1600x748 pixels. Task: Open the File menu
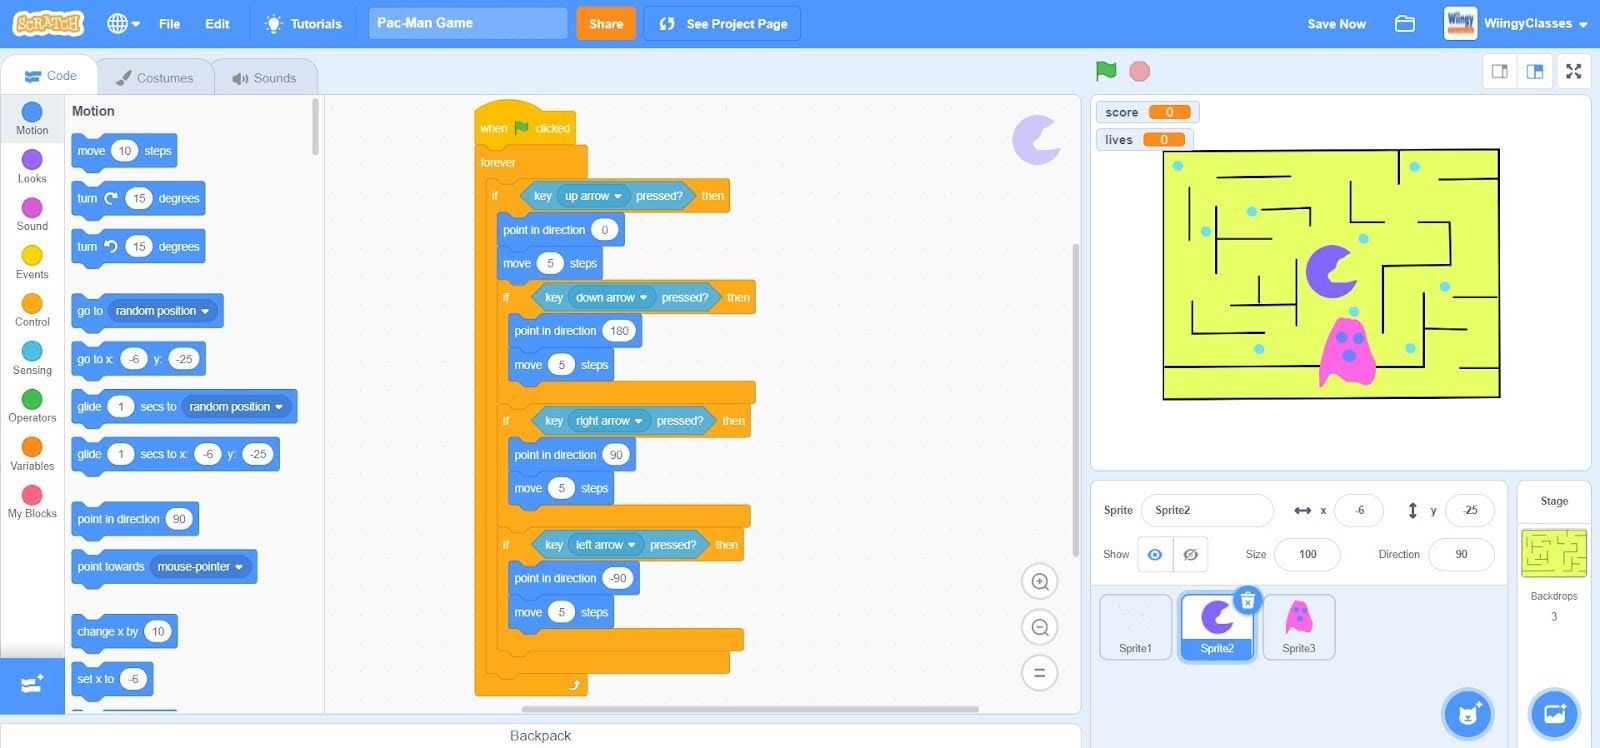(x=170, y=24)
